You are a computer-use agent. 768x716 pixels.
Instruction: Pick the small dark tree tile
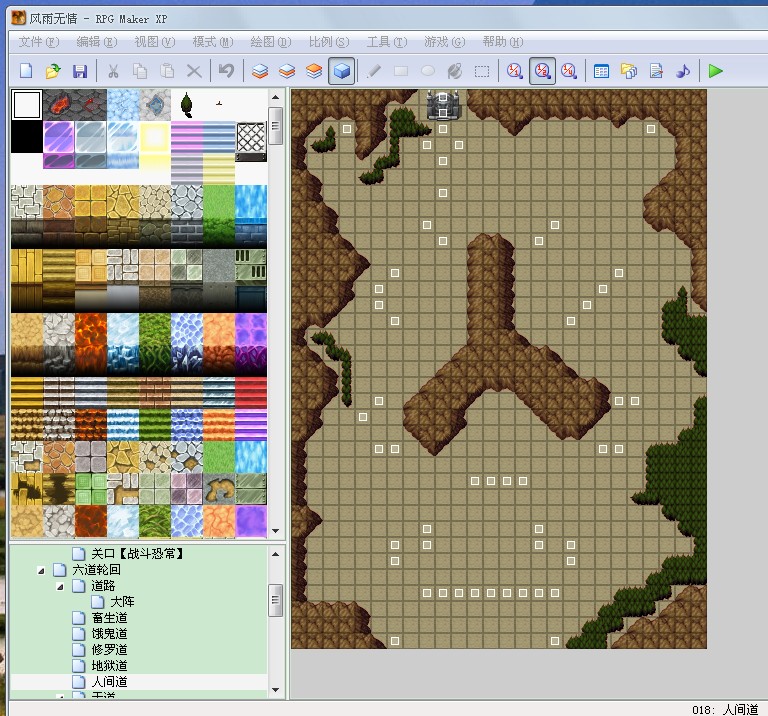(x=187, y=105)
